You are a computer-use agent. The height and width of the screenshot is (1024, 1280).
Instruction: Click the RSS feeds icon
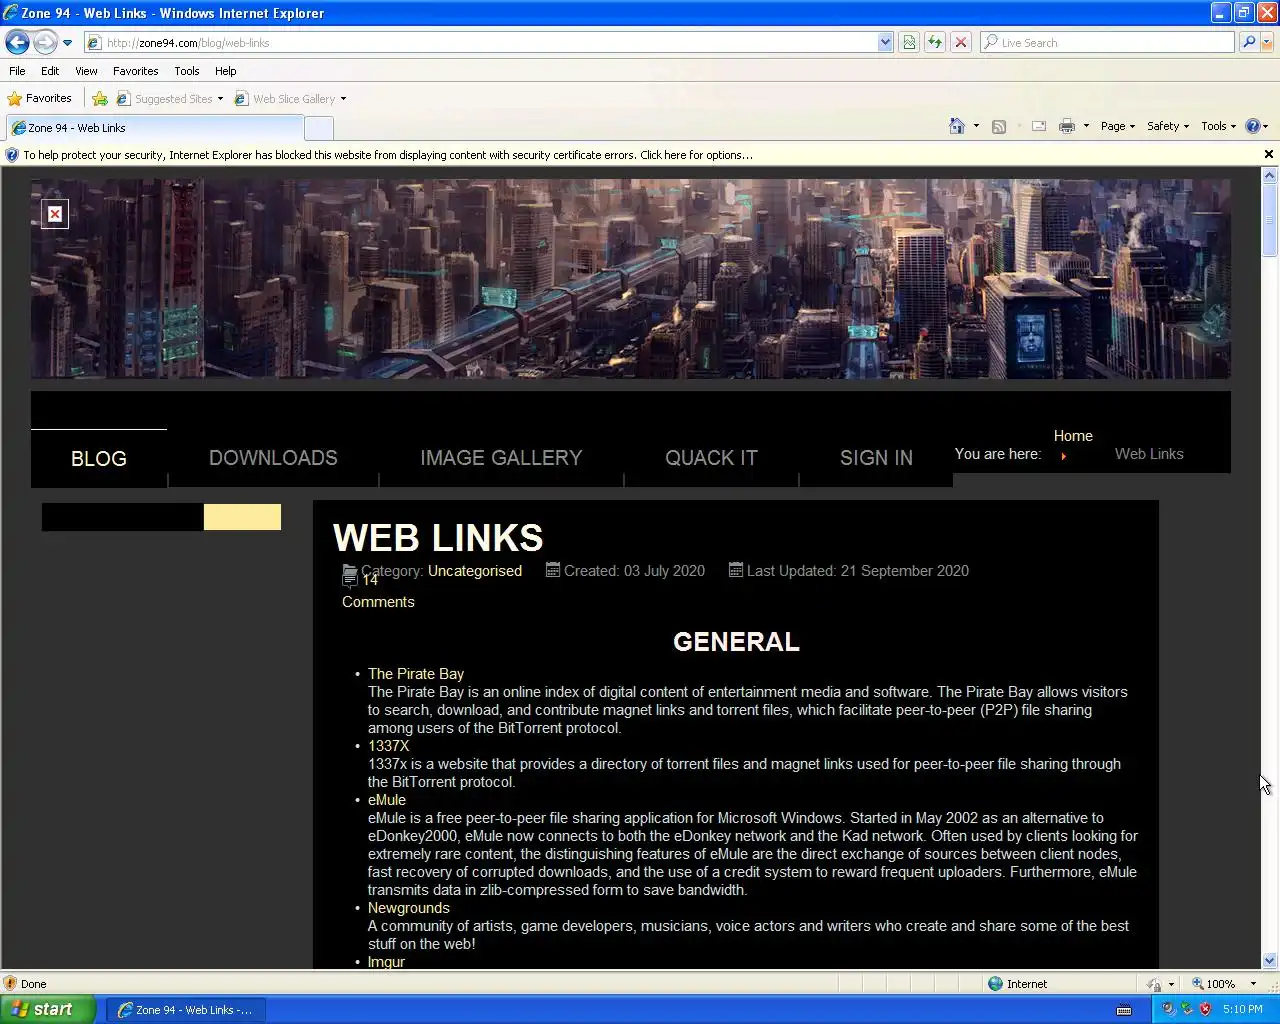[998, 126]
